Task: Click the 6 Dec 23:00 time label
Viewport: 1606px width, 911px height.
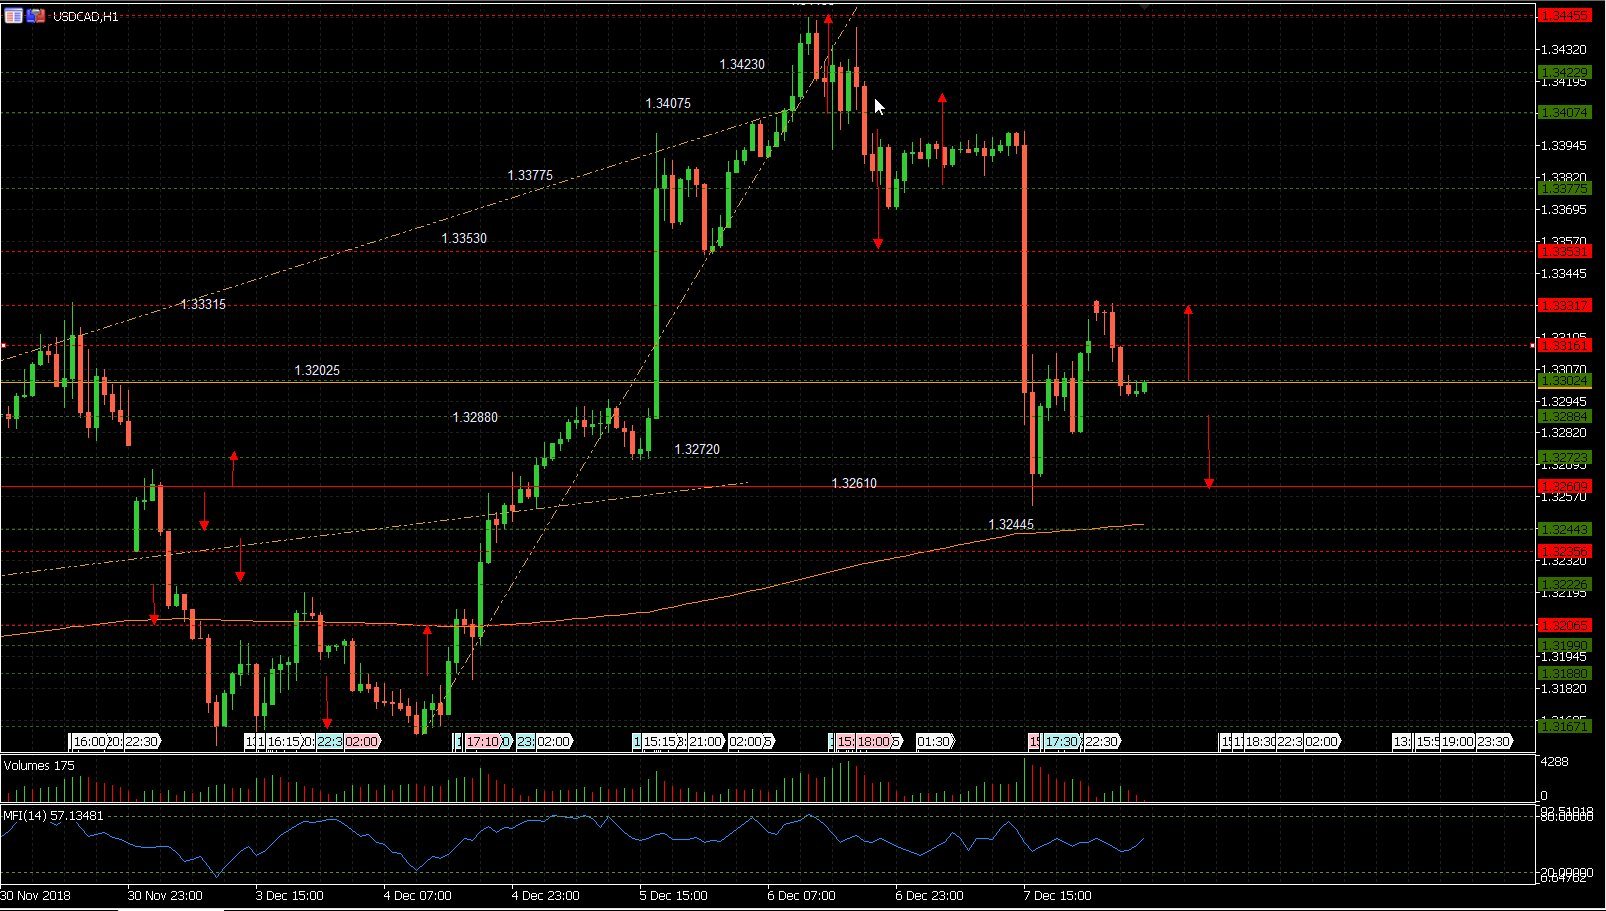Action: coord(932,895)
